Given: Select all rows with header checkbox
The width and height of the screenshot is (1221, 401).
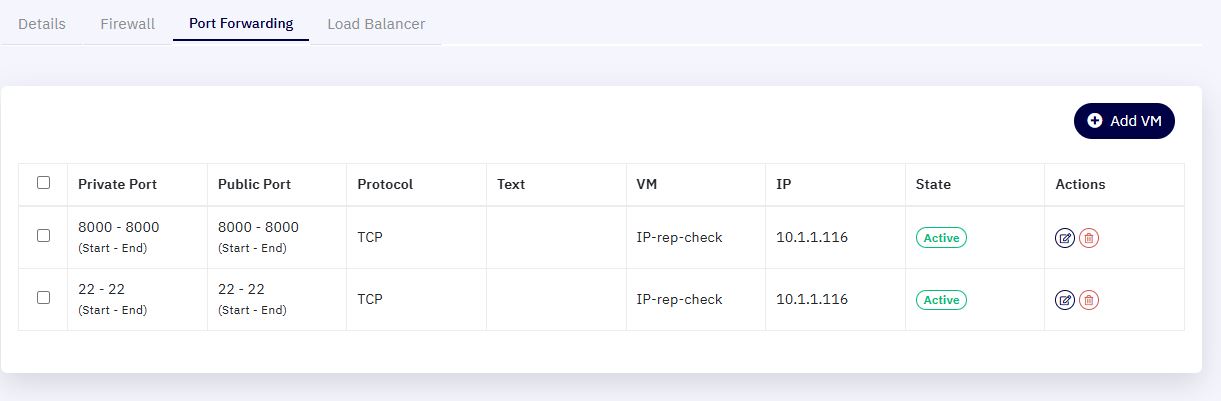Looking at the screenshot, I should (x=43, y=183).
